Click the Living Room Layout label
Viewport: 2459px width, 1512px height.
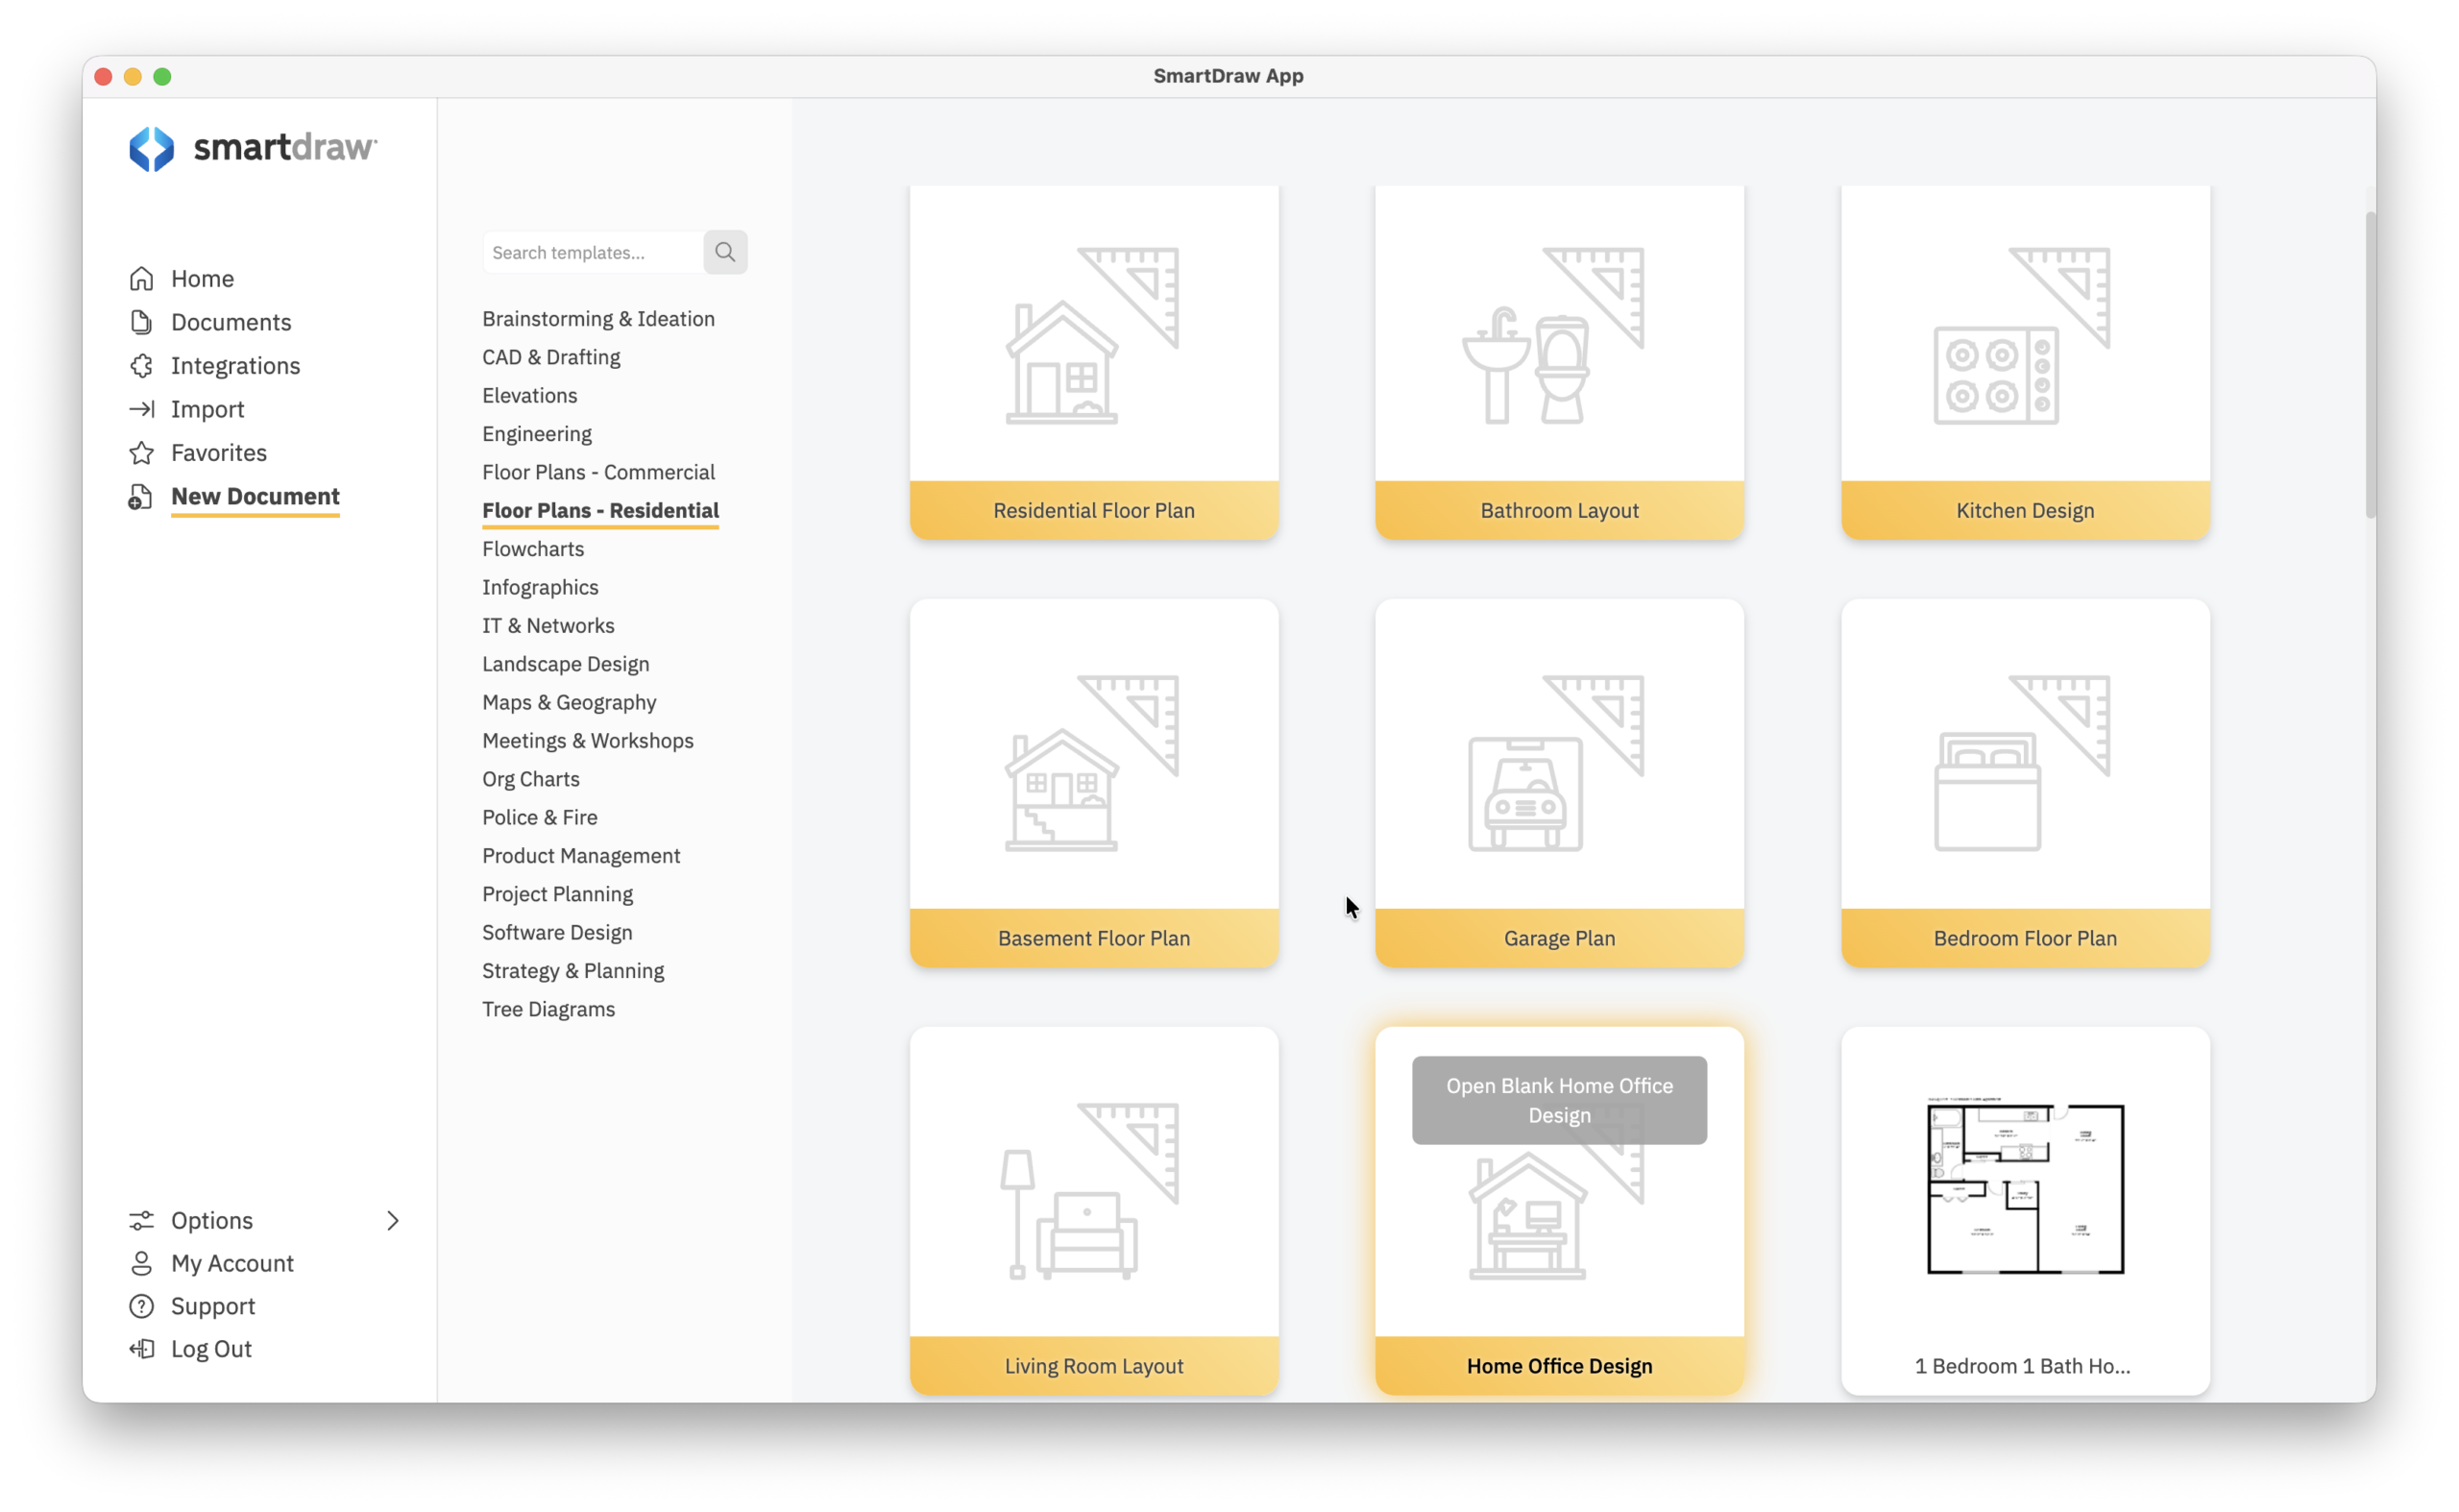(x=1093, y=1366)
